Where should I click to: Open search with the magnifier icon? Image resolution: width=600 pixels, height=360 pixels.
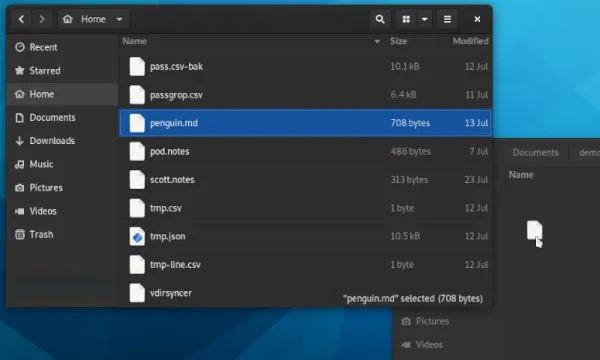(x=380, y=19)
